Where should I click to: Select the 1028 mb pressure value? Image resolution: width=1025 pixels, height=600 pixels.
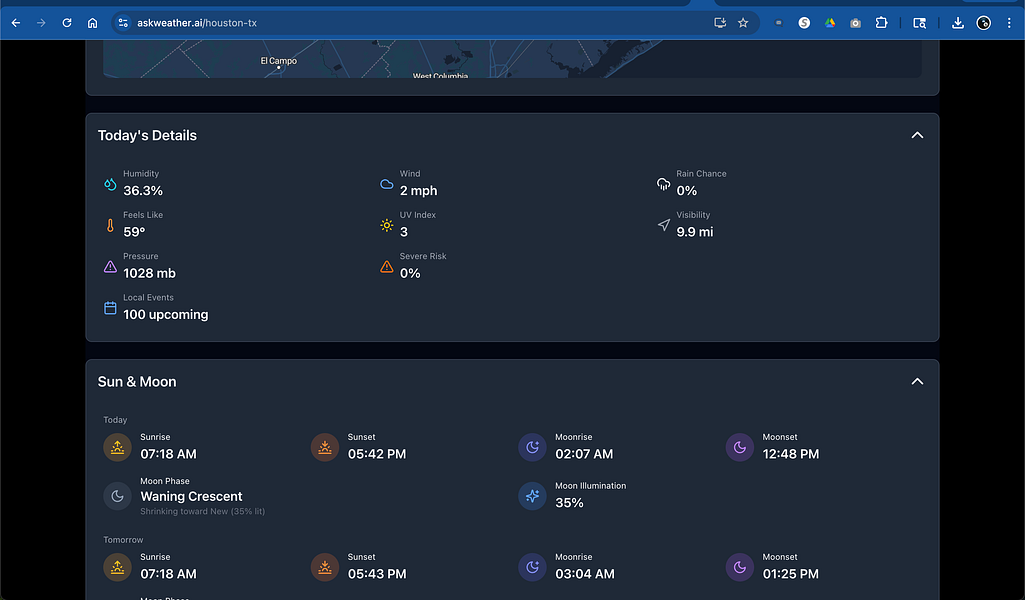[x=149, y=273]
